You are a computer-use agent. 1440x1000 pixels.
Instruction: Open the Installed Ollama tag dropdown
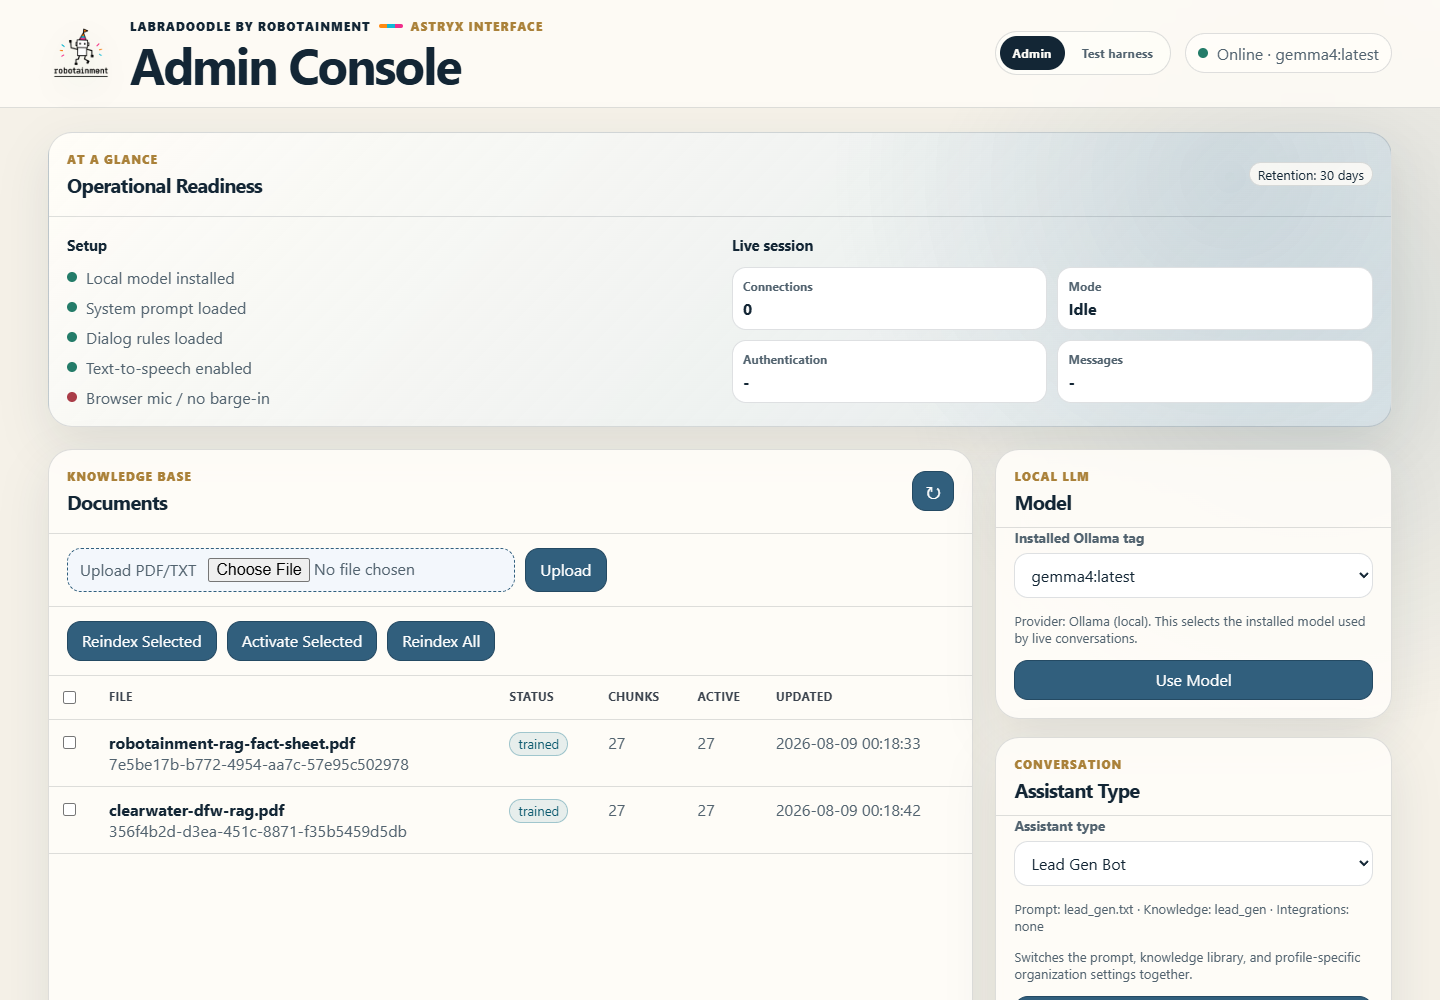(1193, 576)
